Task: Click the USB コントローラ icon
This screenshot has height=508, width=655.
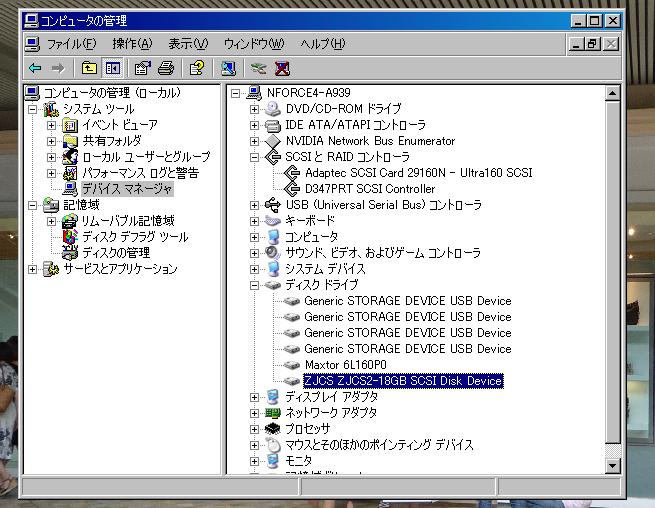Action: tap(273, 205)
